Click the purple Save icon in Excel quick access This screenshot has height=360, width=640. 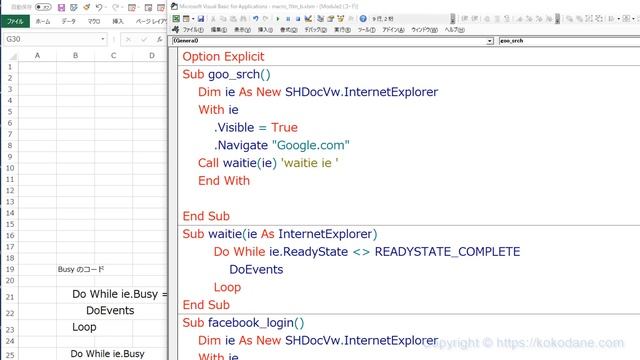(x=61, y=7)
